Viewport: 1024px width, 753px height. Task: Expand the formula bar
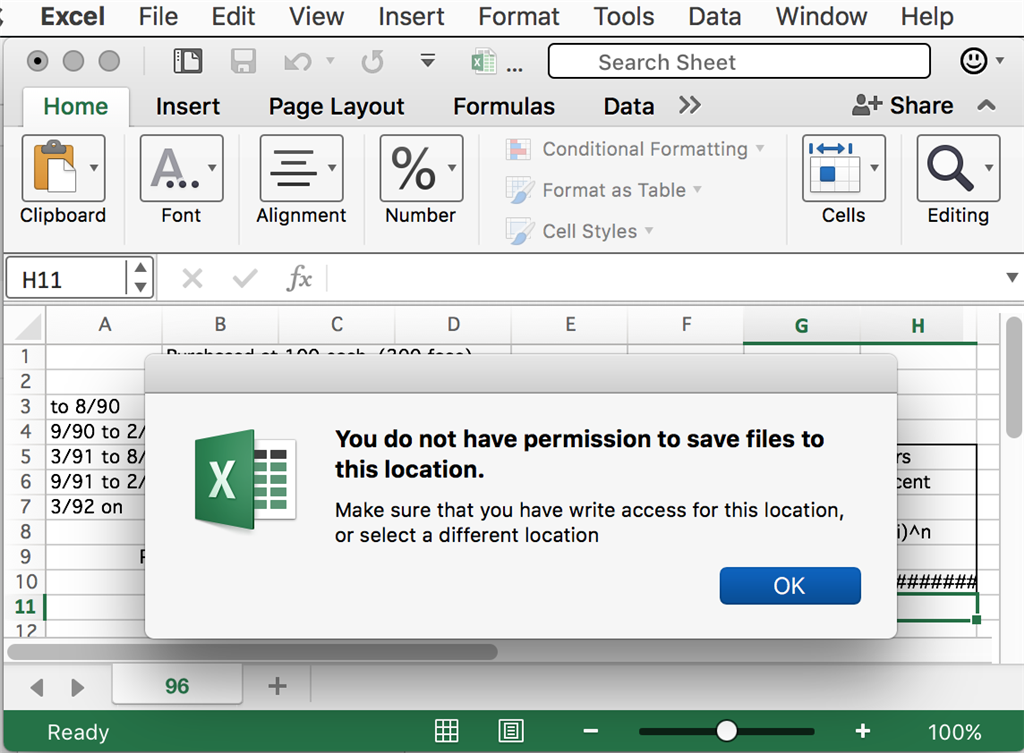1012,278
